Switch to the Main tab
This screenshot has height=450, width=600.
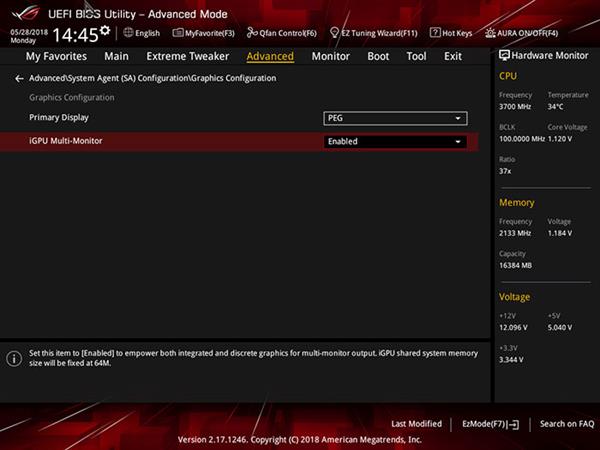[116, 56]
